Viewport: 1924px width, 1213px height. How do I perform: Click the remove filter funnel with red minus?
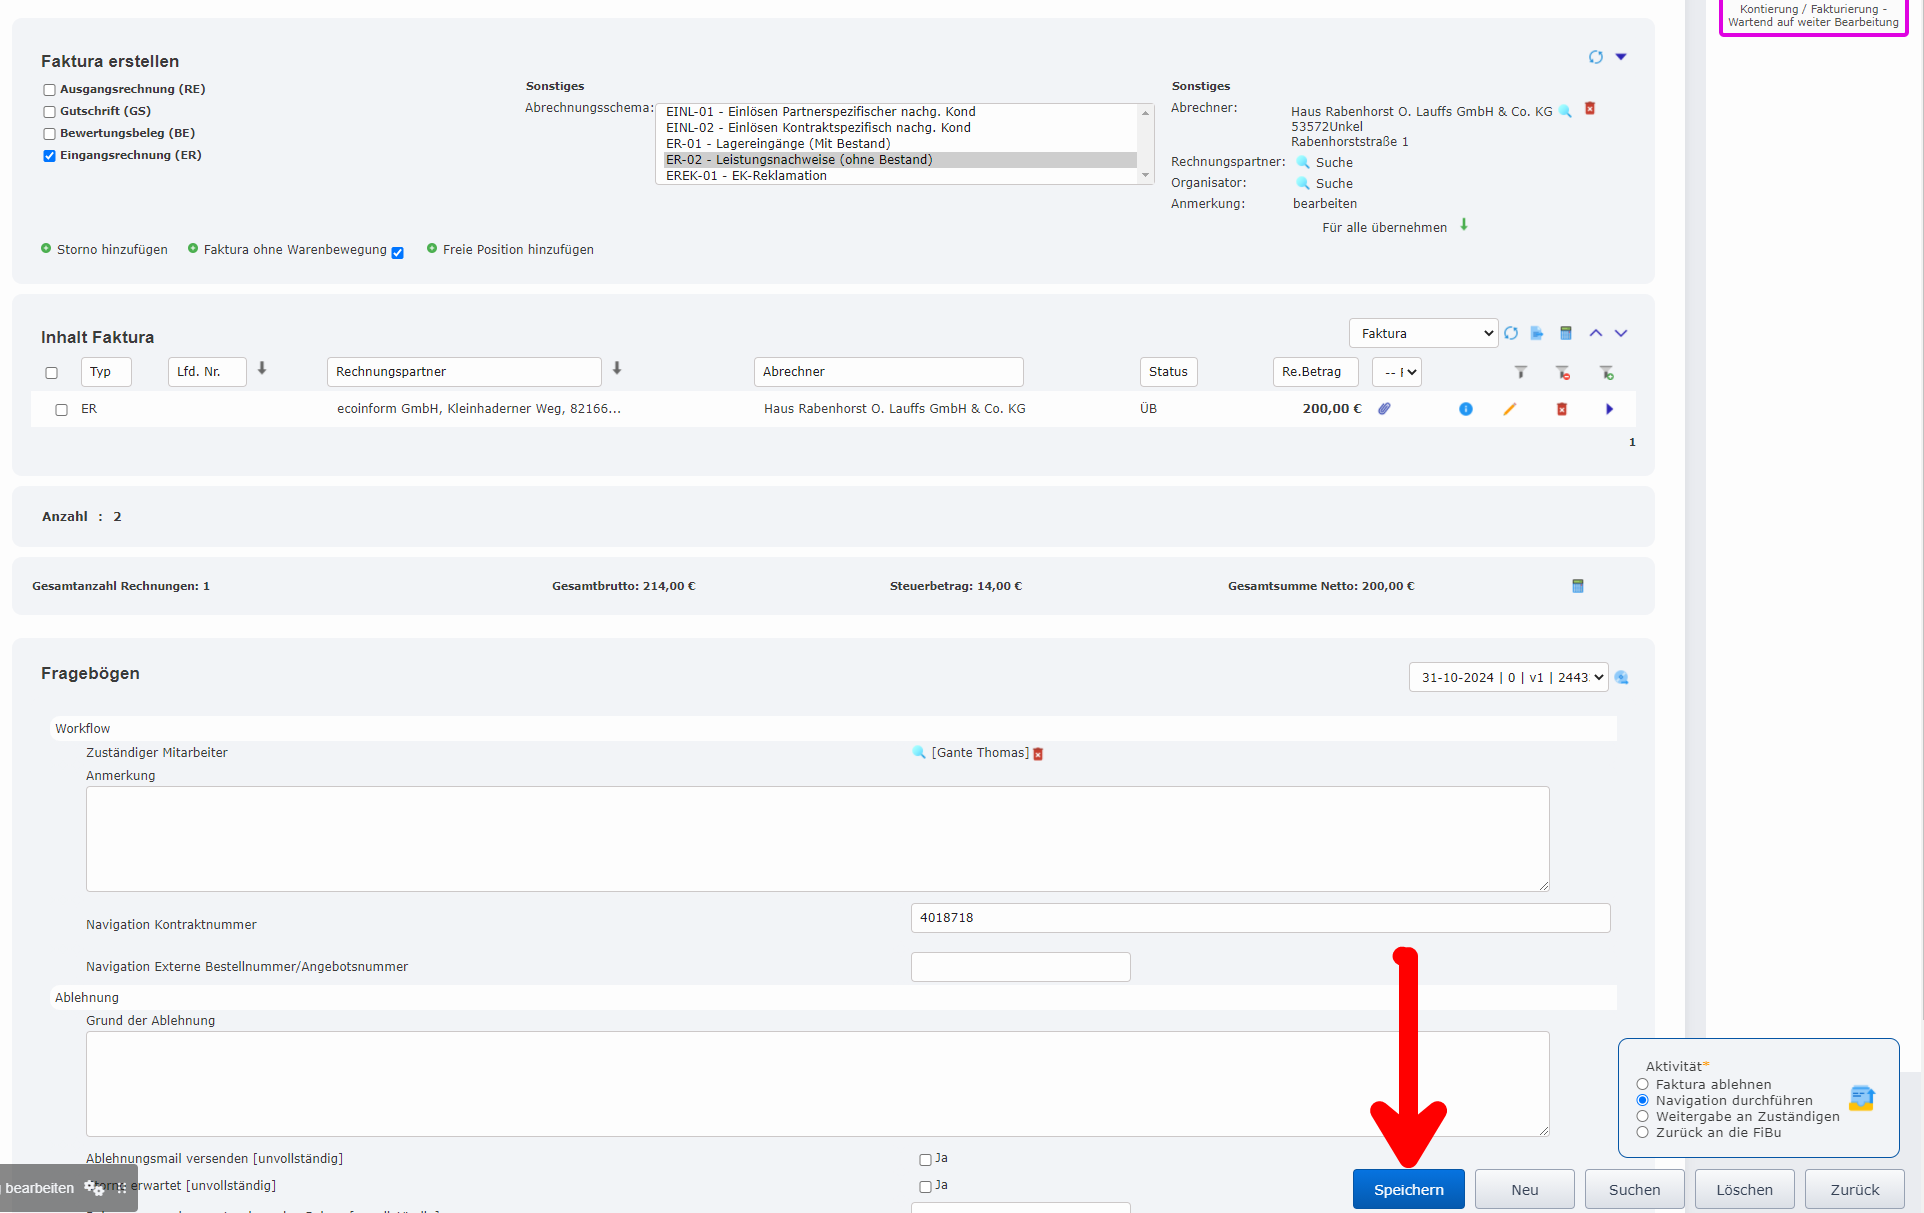point(1562,373)
